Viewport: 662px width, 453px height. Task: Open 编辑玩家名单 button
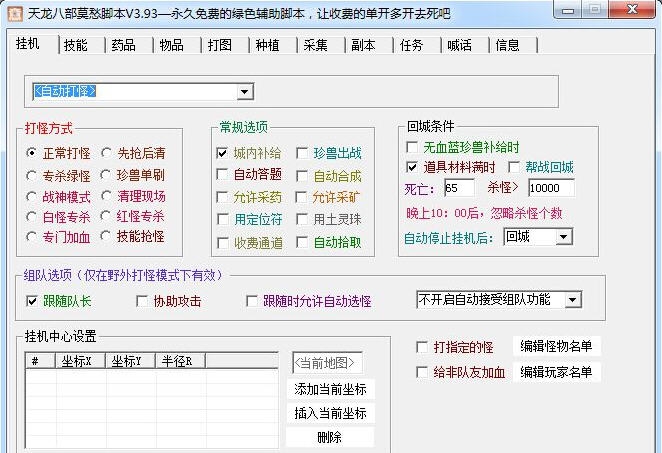tap(556, 372)
